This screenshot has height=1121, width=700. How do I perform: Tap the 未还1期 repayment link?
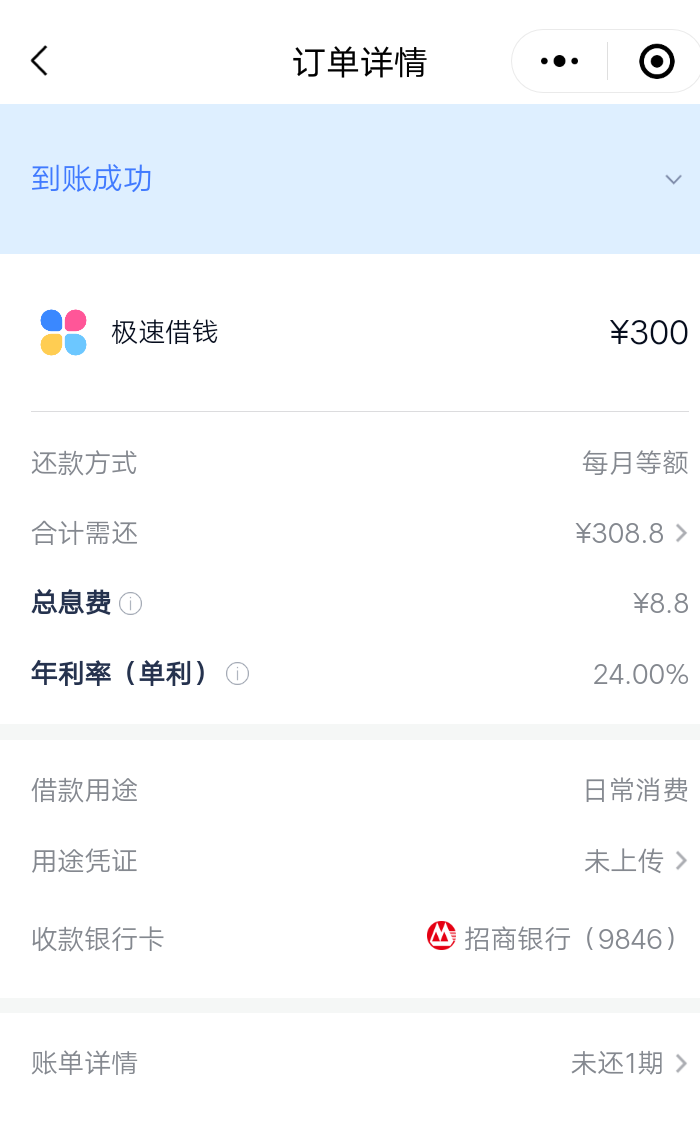[616, 1063]
